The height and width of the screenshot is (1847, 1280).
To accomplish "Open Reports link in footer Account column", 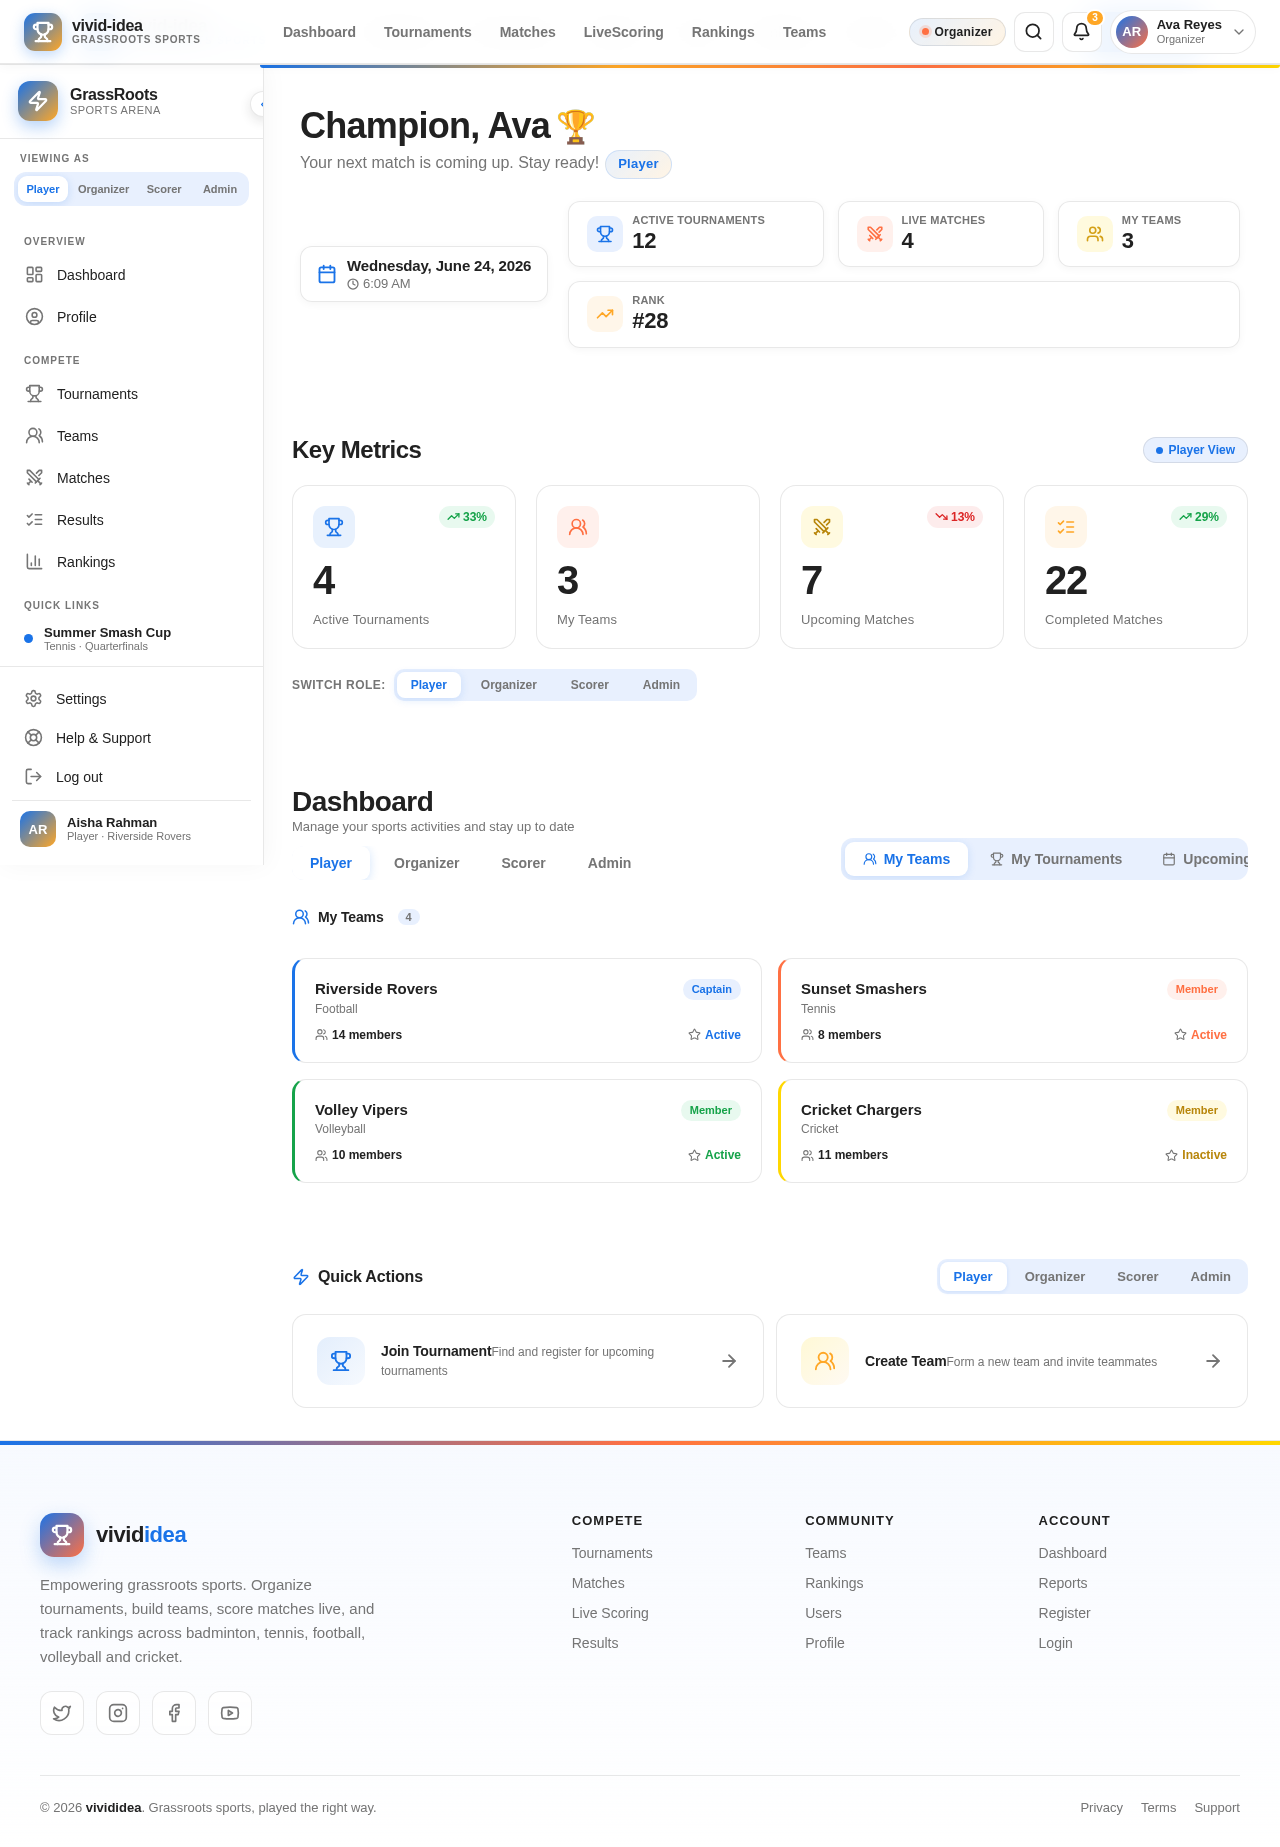I will click(x=1063, y=1583).
